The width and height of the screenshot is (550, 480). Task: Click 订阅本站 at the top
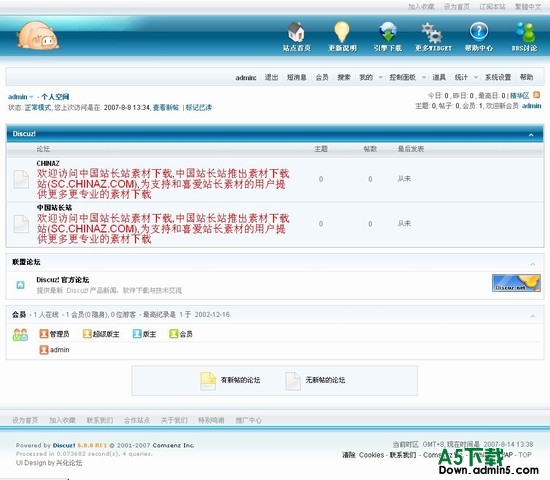tap(492, 7)
